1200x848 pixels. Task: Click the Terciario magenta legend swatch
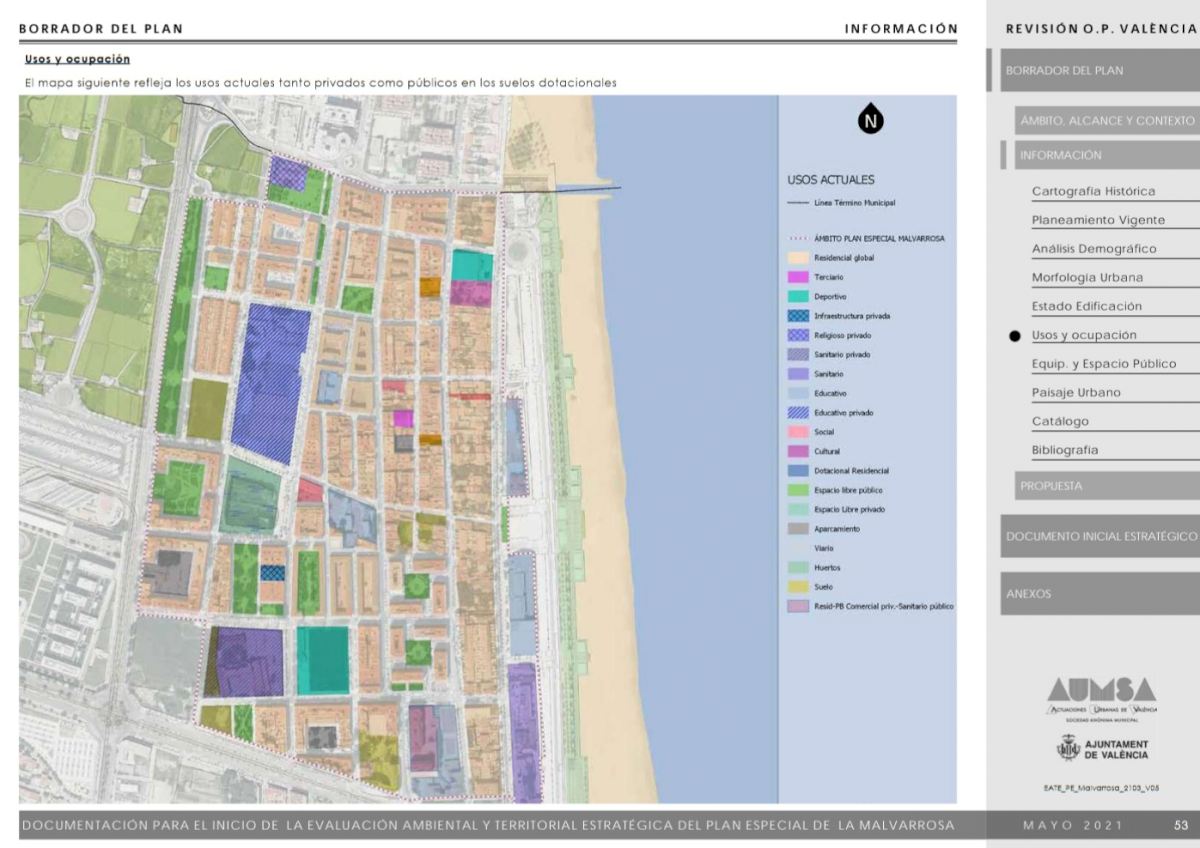point(800,277)
